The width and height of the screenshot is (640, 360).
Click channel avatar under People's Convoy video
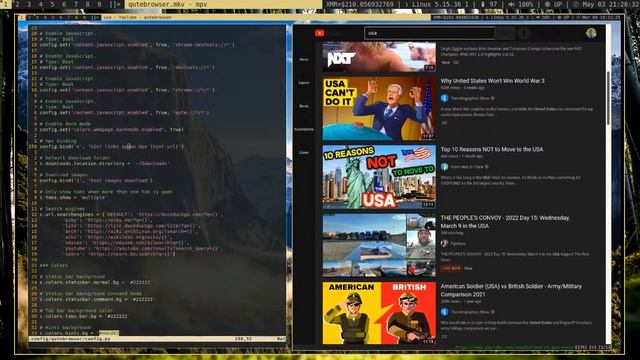[x=444, y=243]
